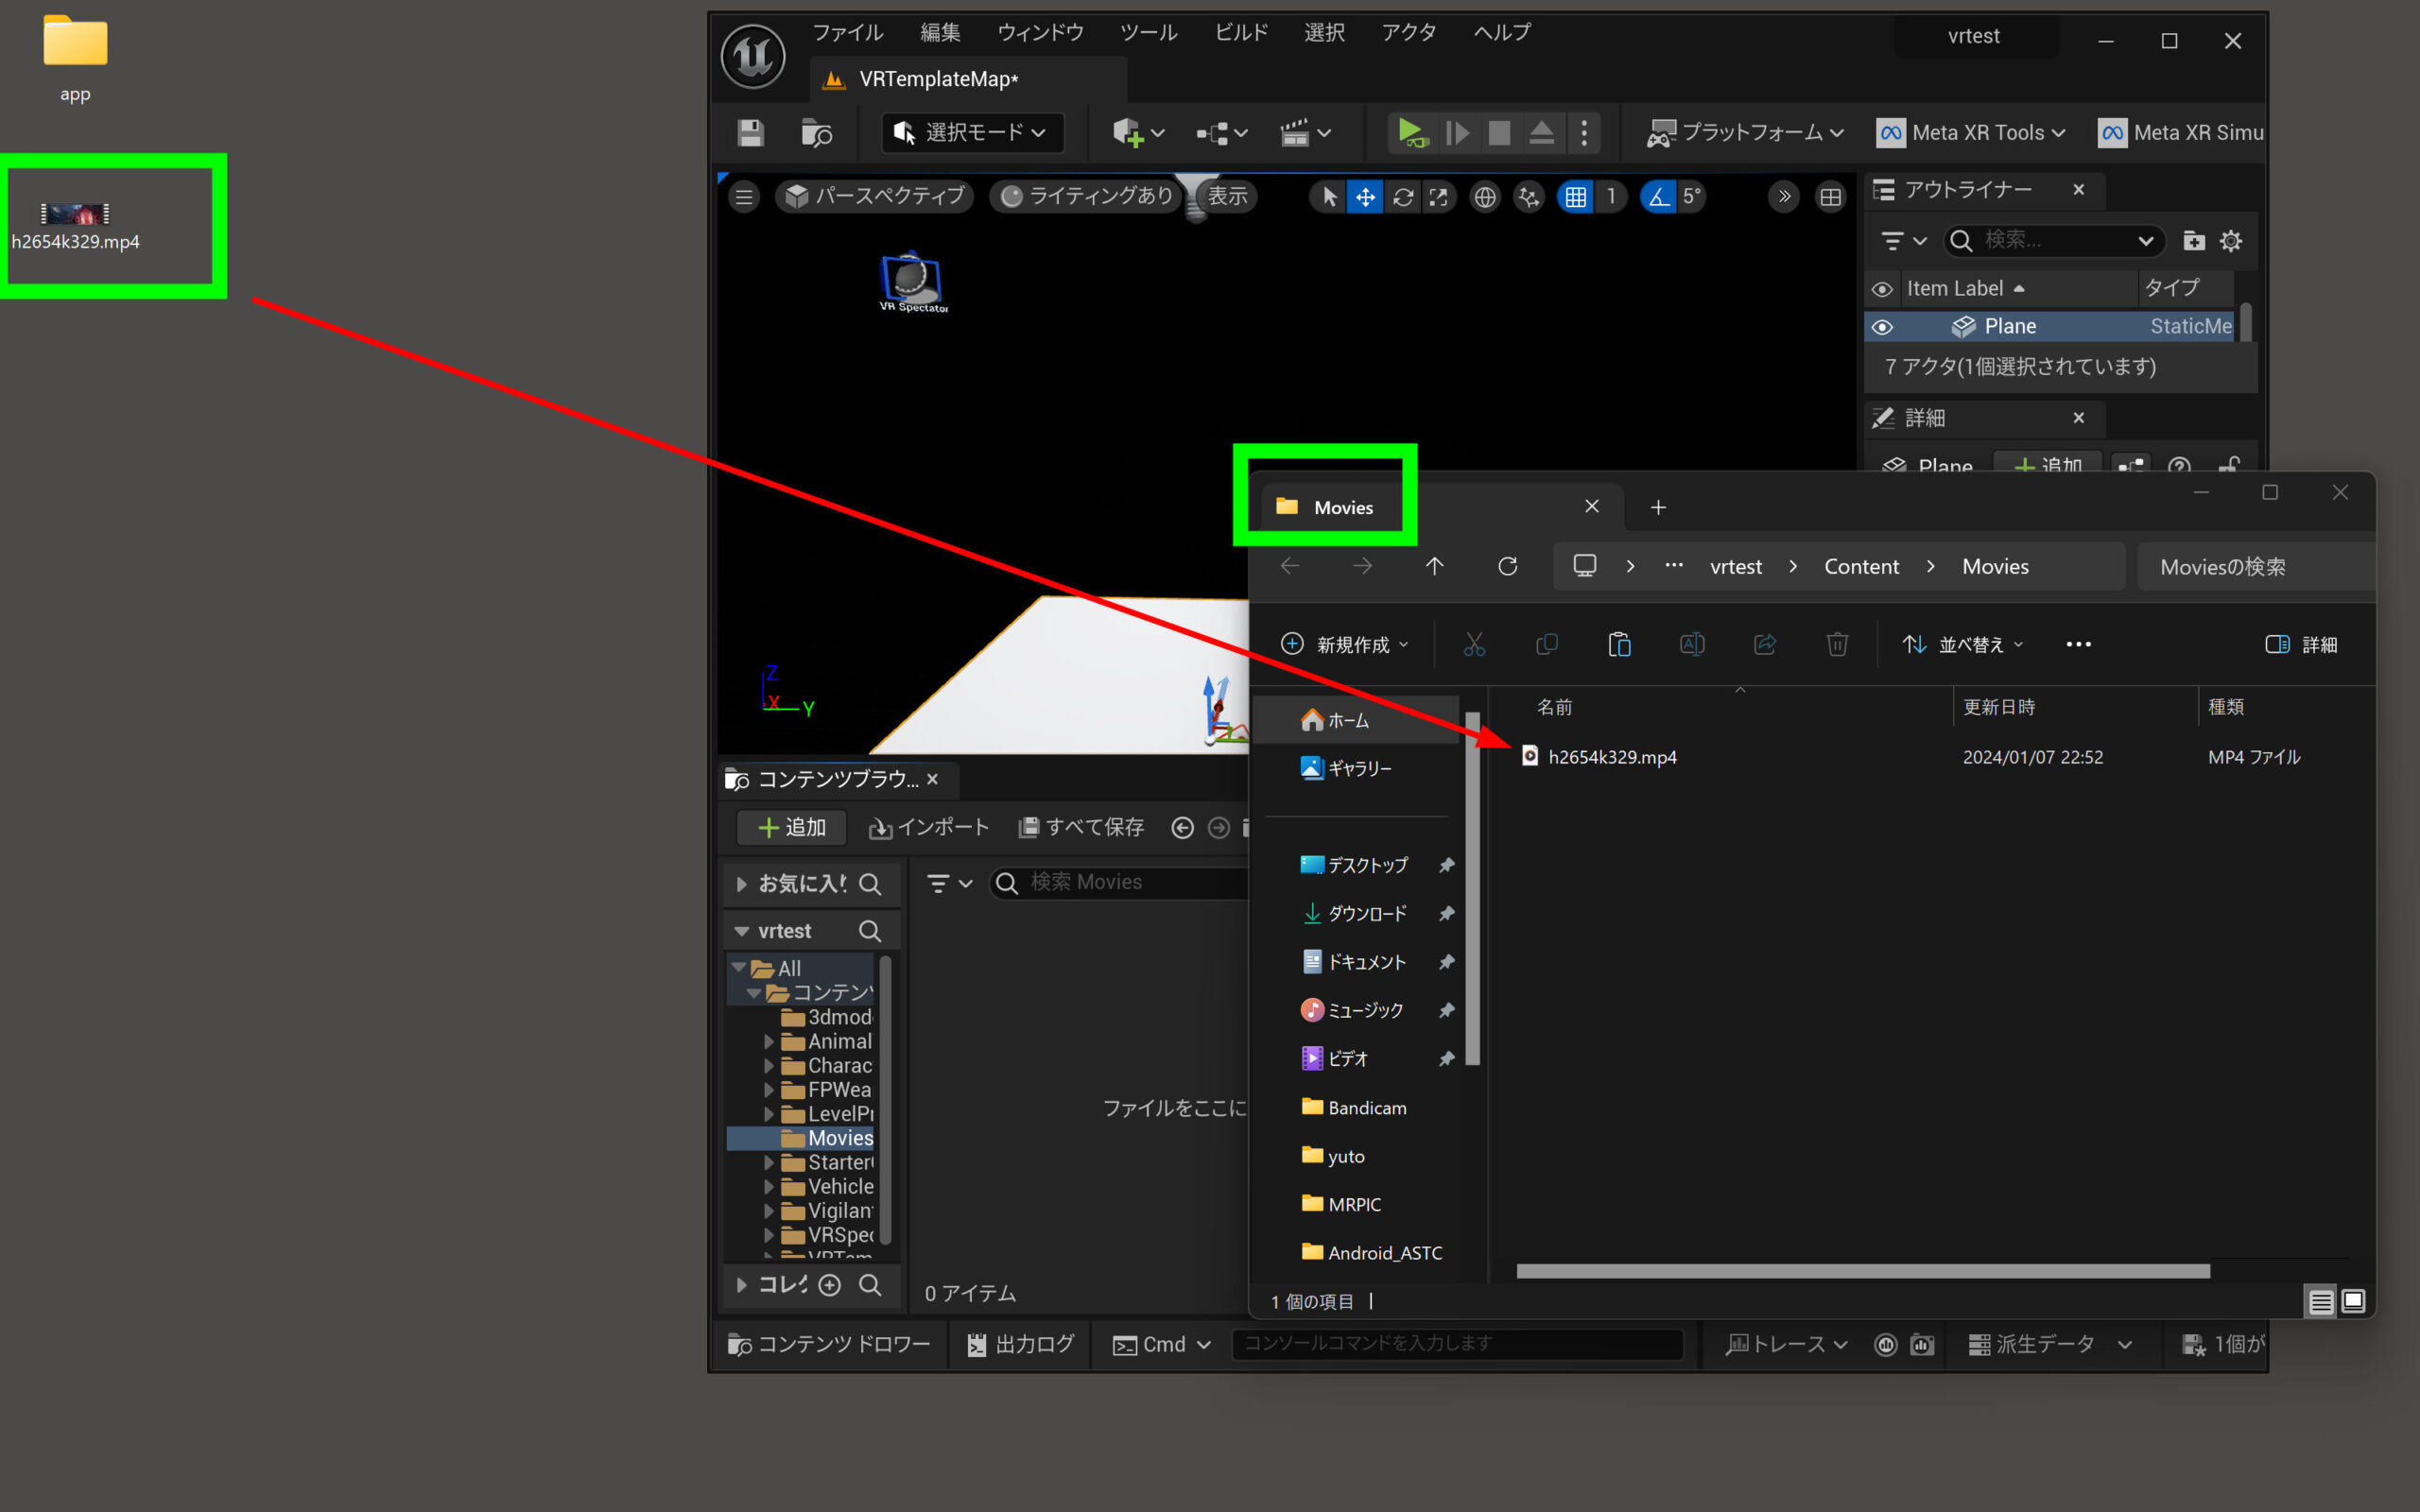
Task: Click the Save current level icon
Action: pyautogui.click(x=751, y=132)
